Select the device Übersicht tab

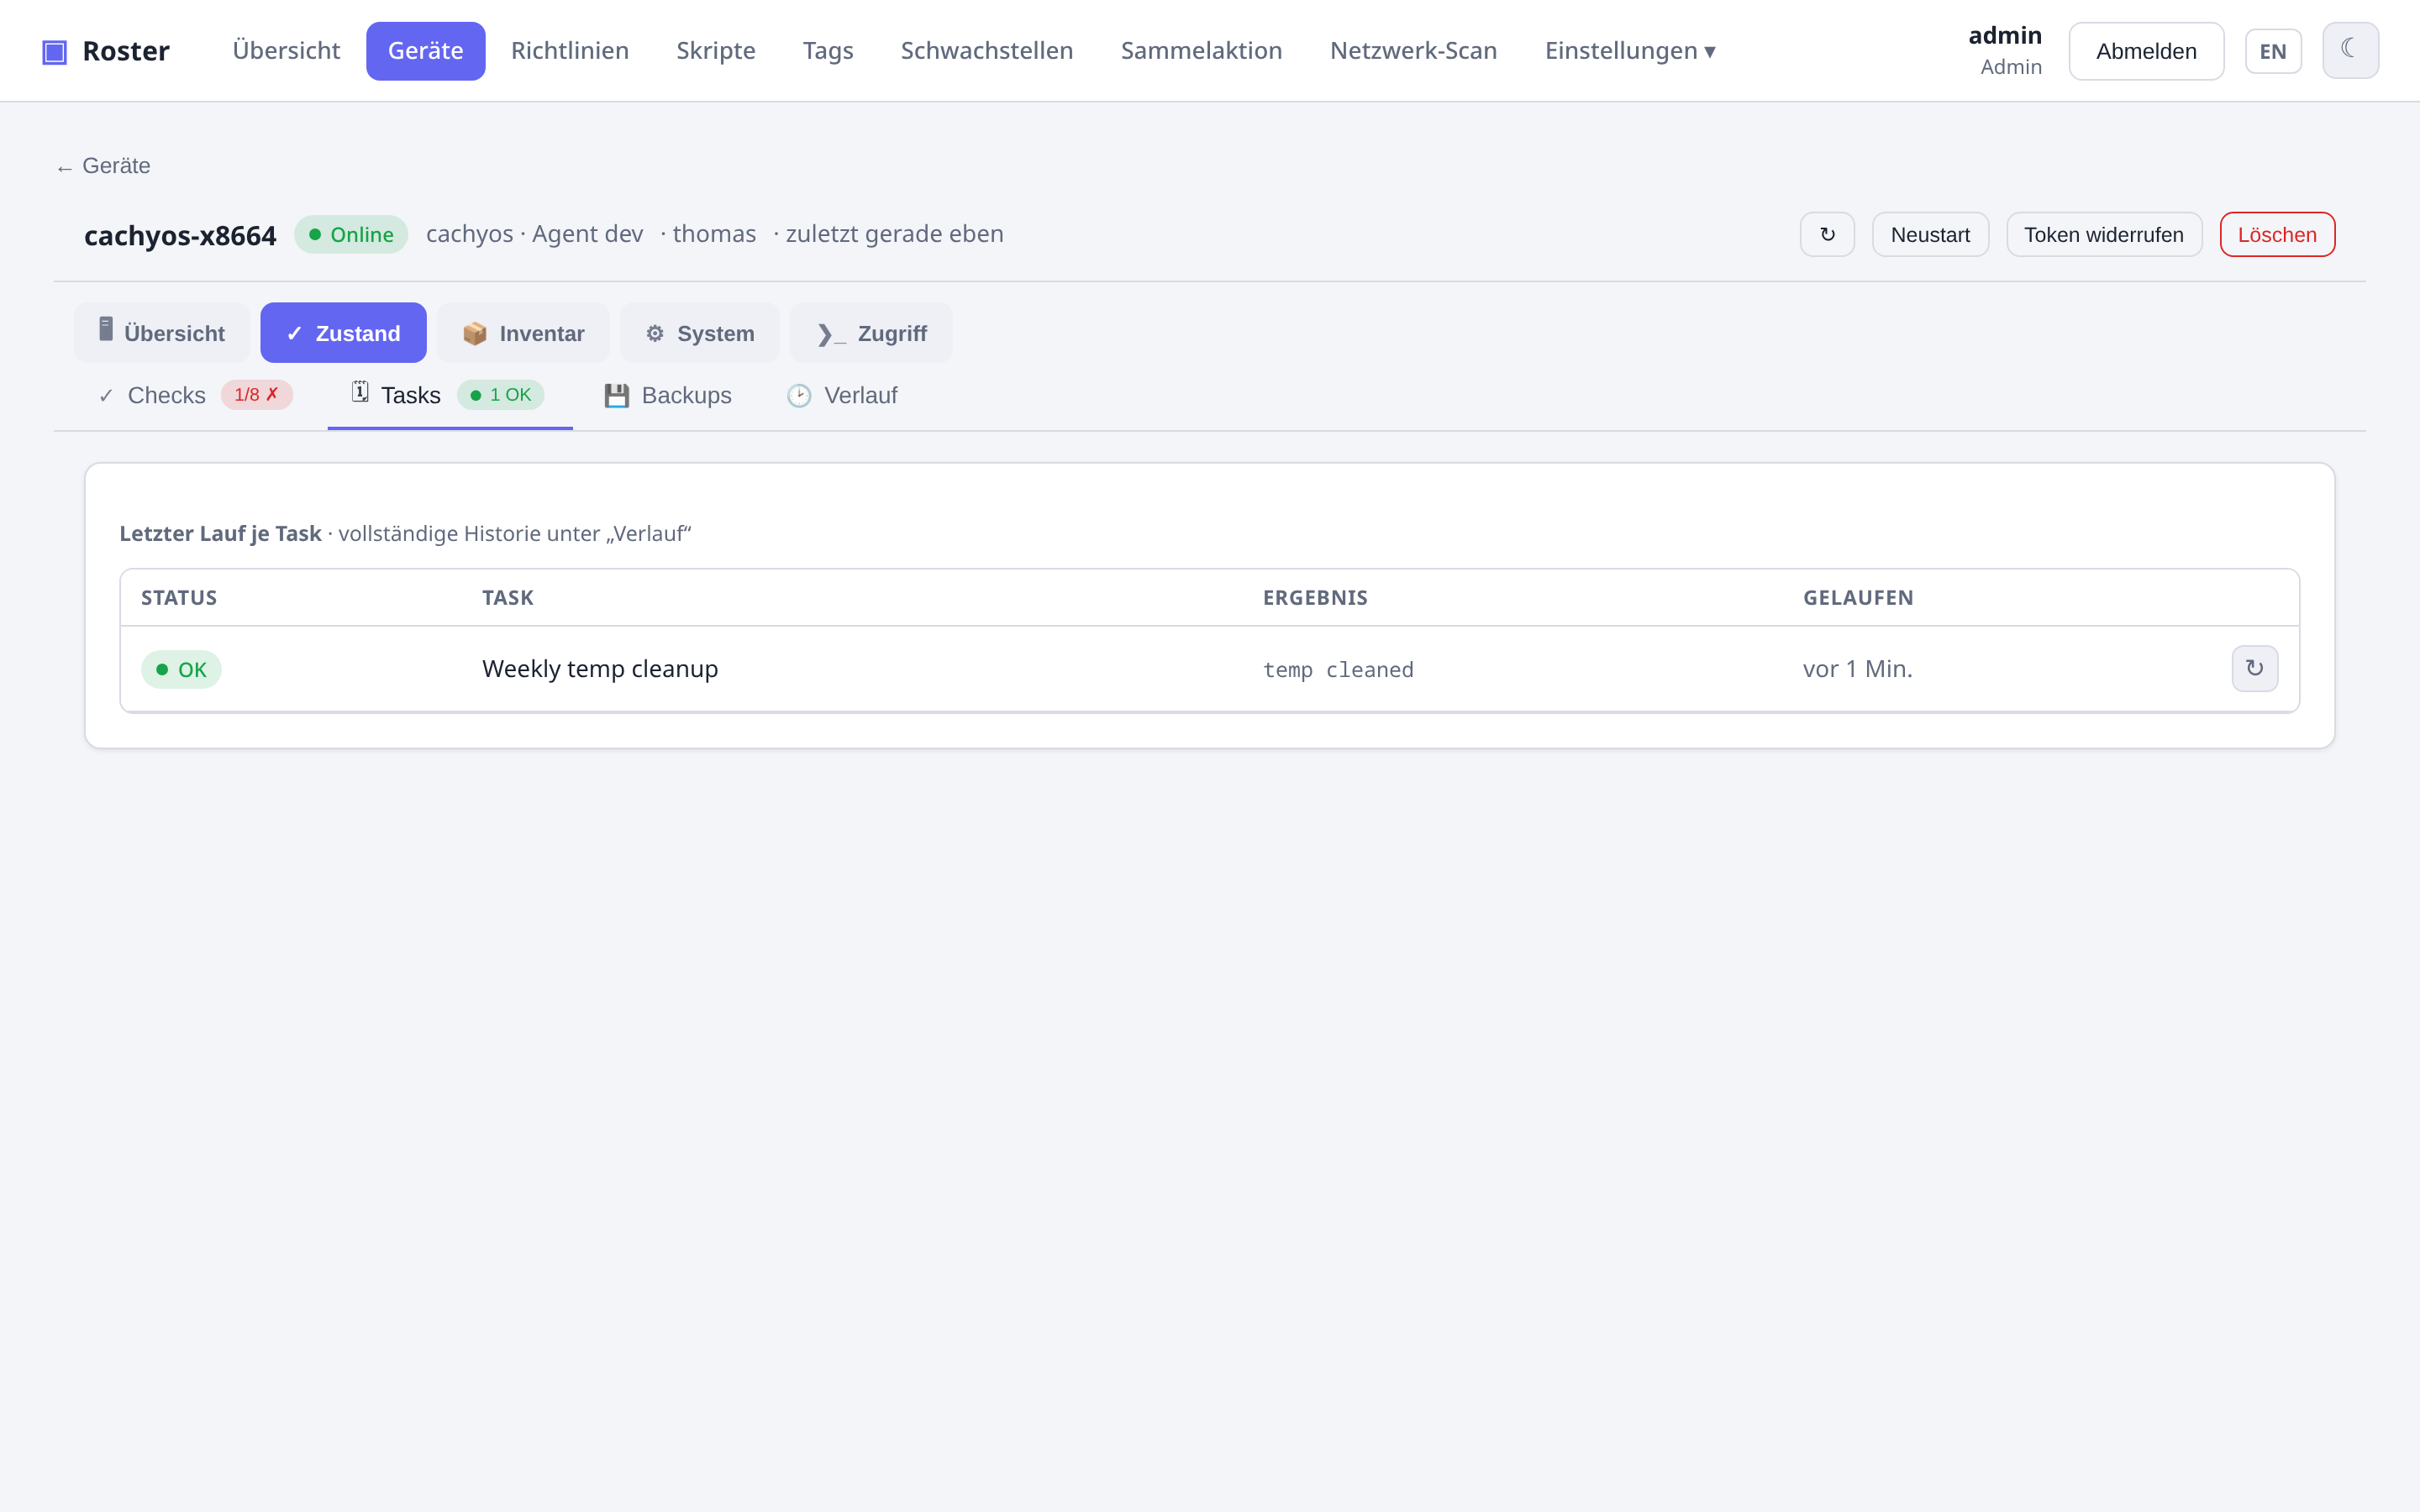162,333
